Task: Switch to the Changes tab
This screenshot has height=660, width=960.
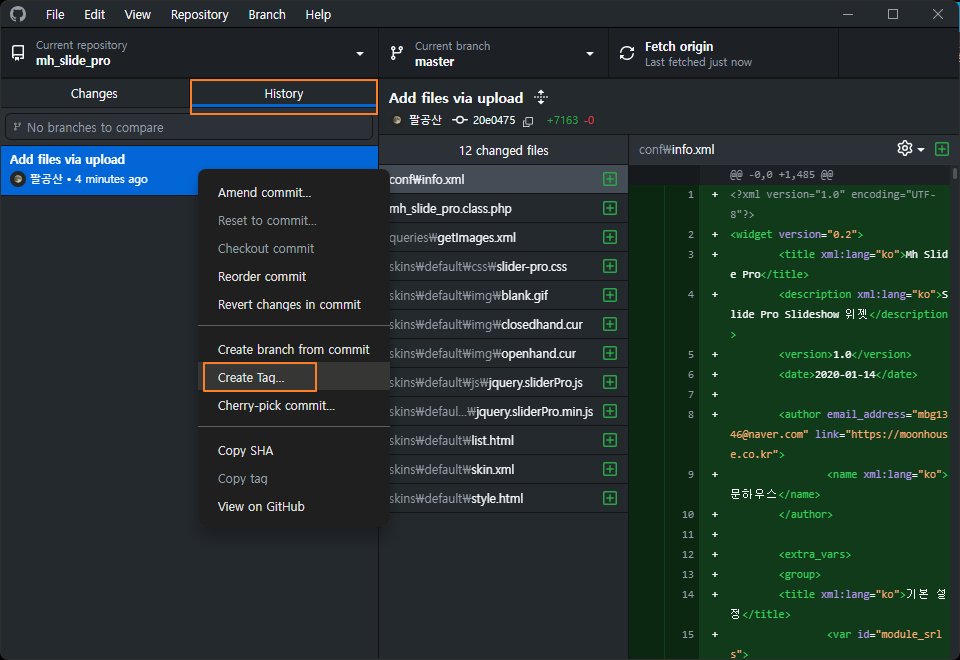Action: tap(94, 94)
